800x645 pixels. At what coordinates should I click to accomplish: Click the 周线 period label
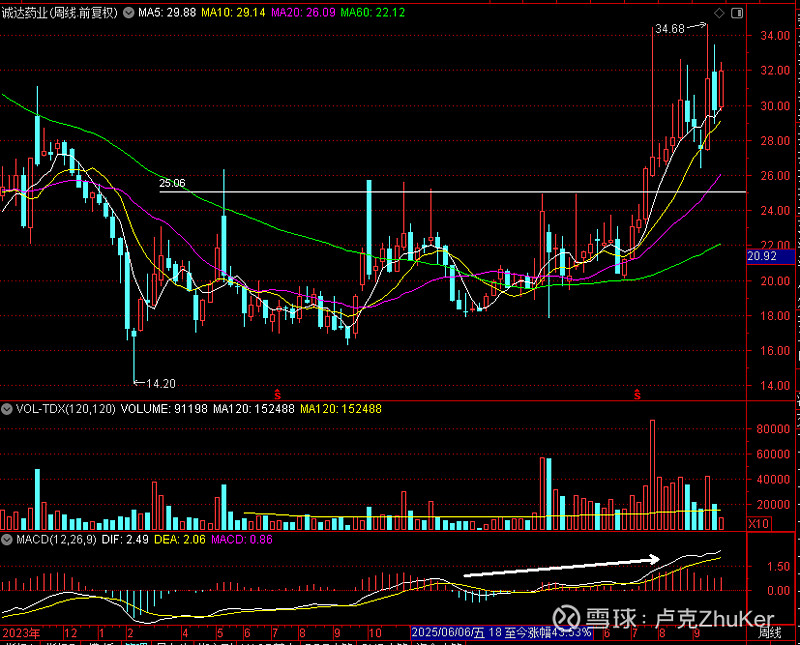tap(770, 633)
